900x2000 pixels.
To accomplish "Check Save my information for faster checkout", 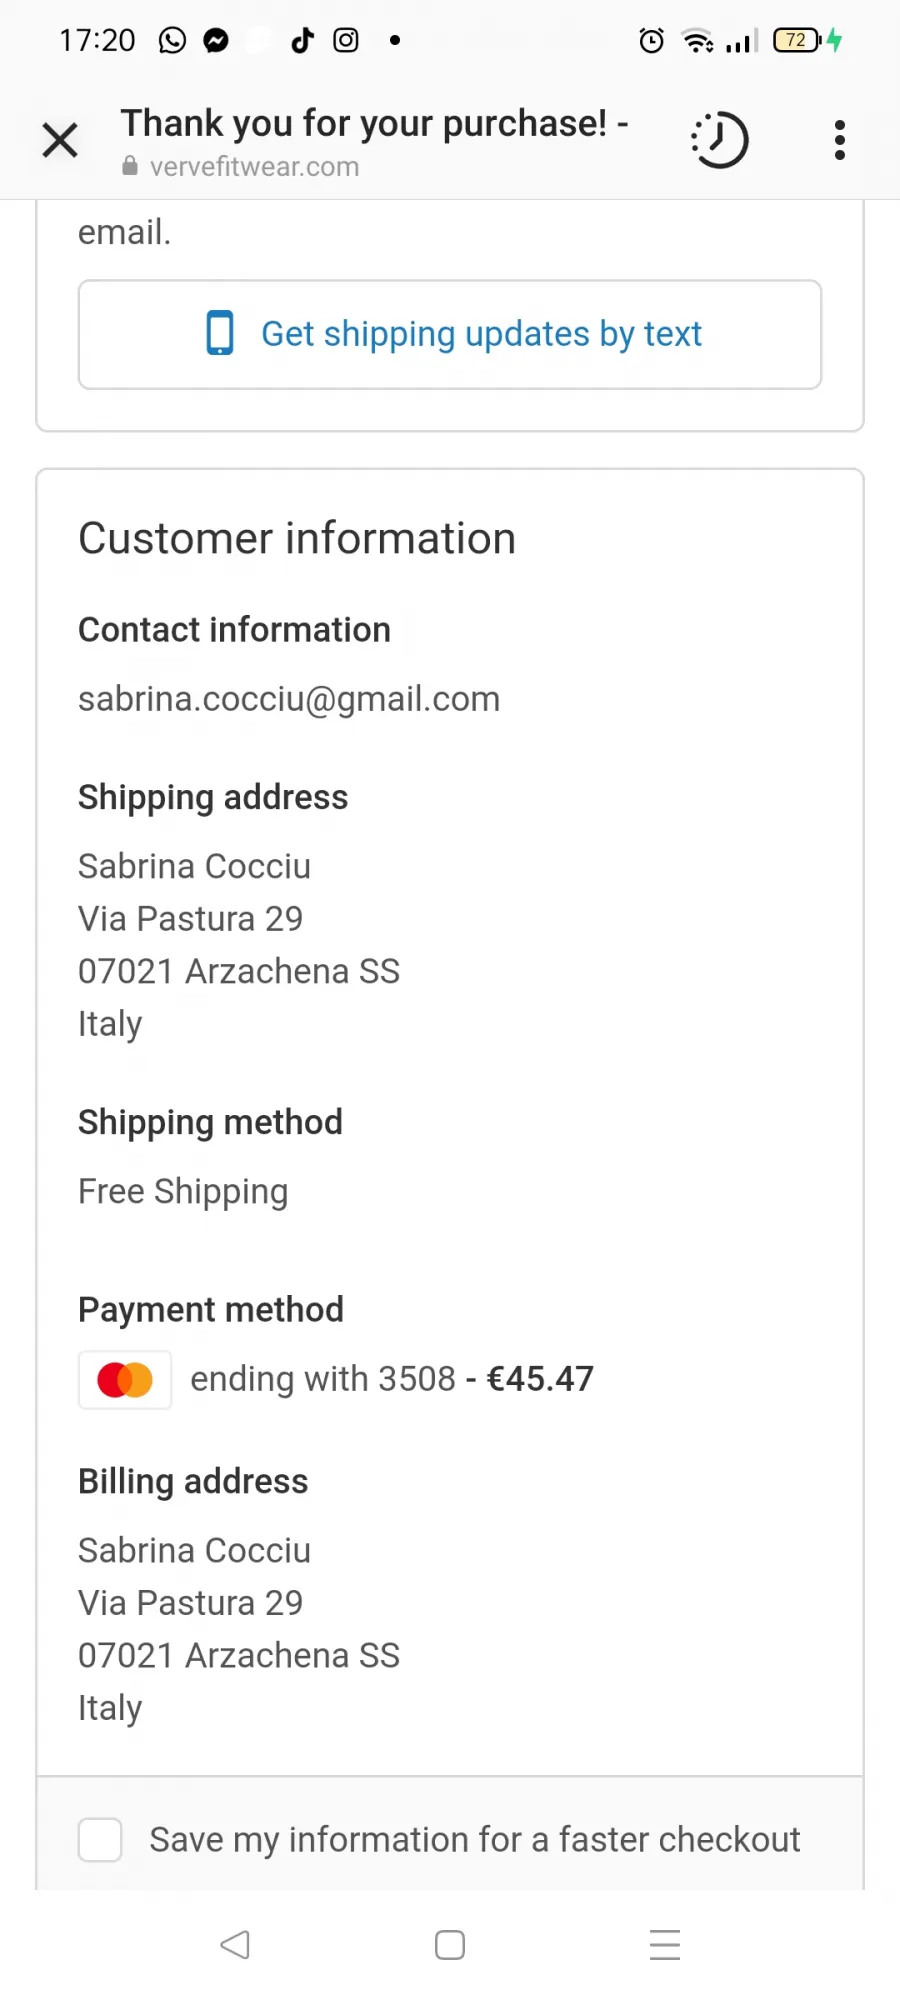I will coord(100,1839).
